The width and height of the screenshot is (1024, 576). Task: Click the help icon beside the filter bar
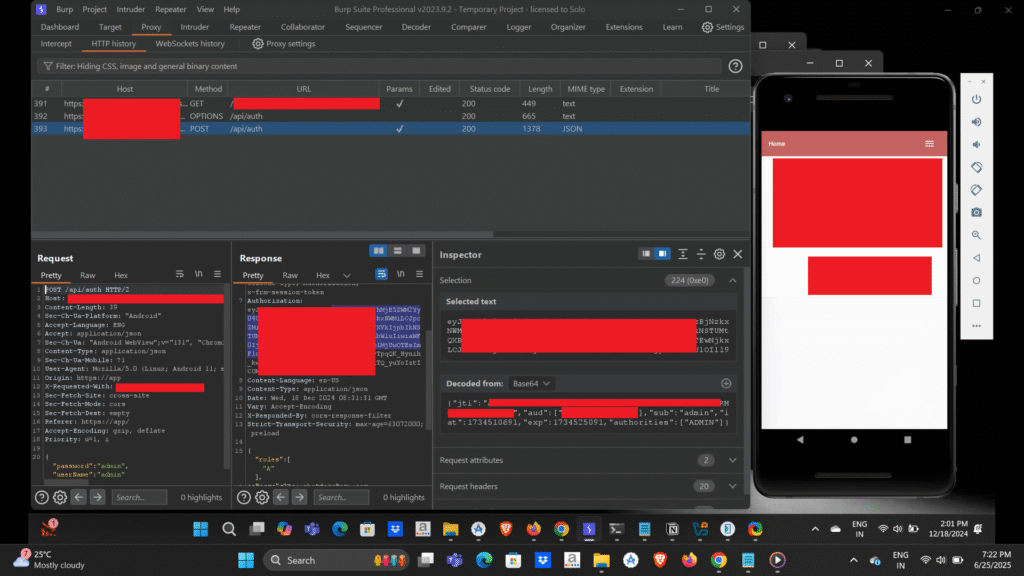coord(735,66)
